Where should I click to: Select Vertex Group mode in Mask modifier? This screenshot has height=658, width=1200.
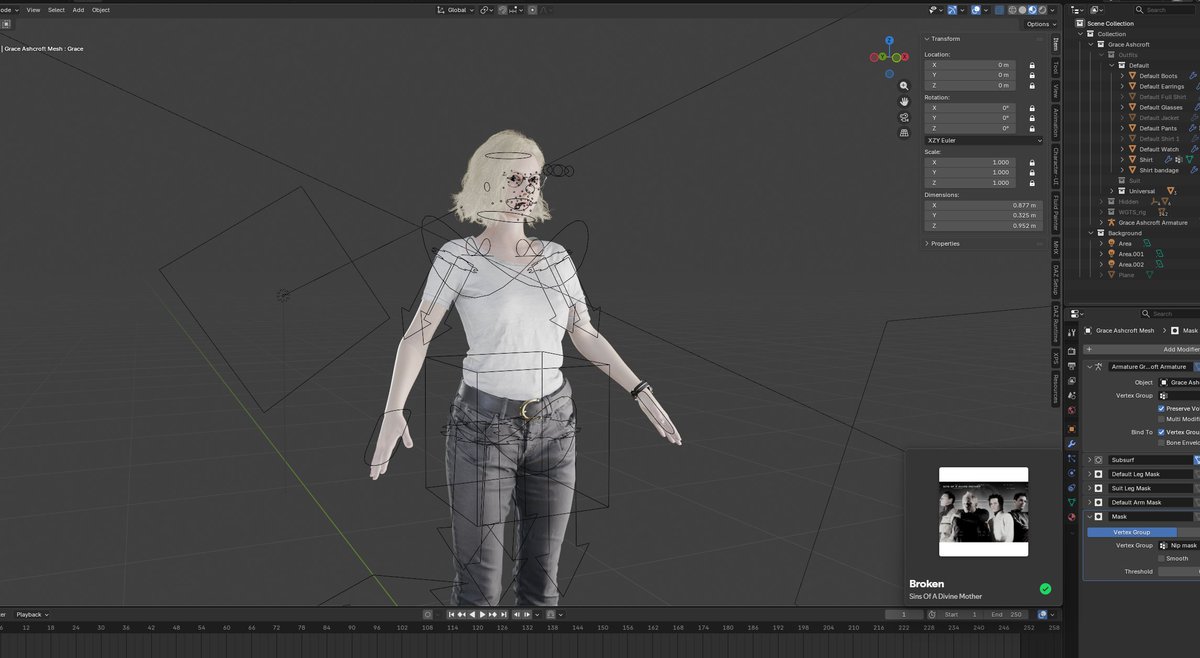pyautogui.click(x=1132, y=532)
